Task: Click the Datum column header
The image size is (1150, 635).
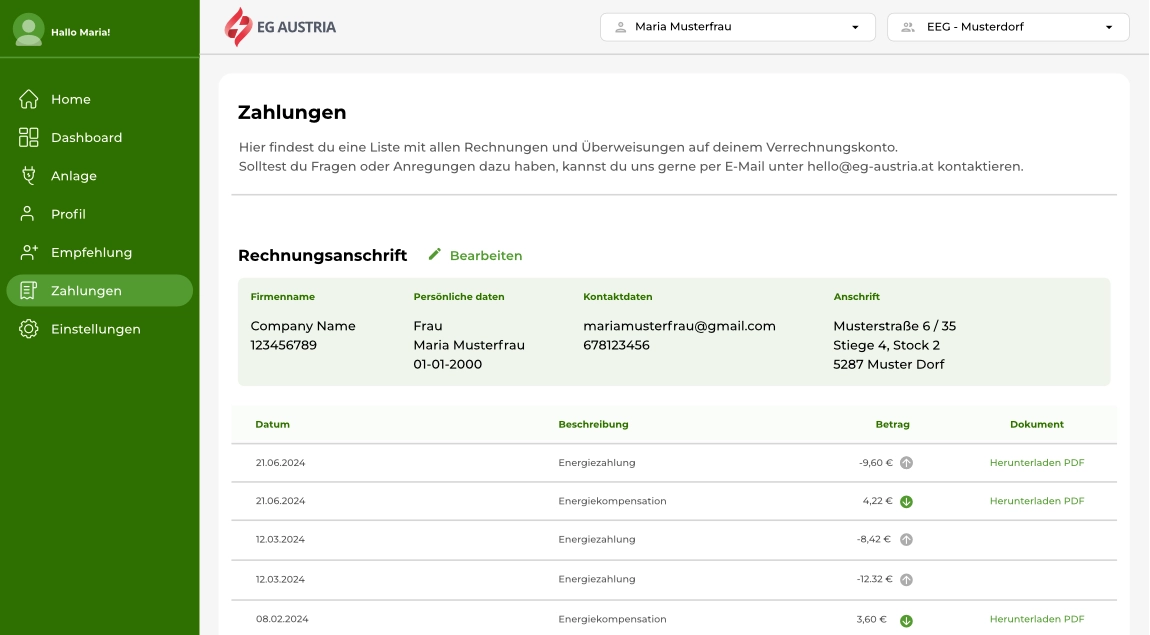Action: (271, 424)
